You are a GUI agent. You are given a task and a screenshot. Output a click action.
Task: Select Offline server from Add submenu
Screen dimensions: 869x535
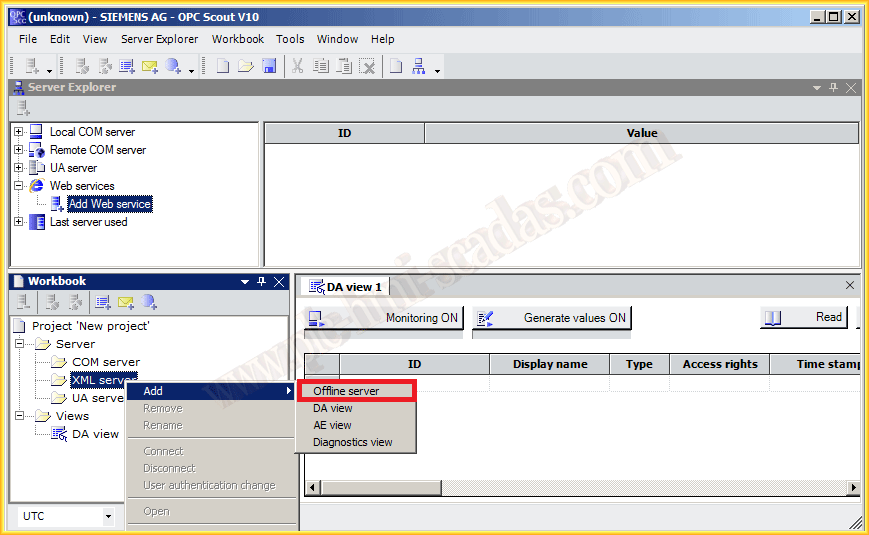[346, 391]
